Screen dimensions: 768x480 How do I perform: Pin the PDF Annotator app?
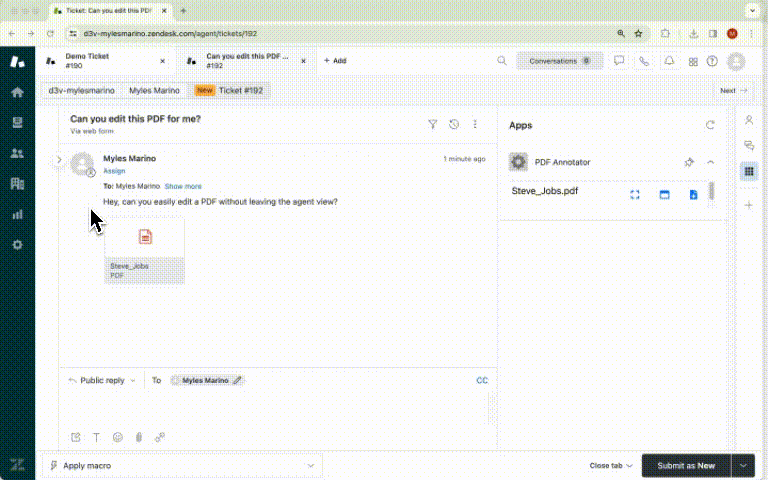coord(688,162)
